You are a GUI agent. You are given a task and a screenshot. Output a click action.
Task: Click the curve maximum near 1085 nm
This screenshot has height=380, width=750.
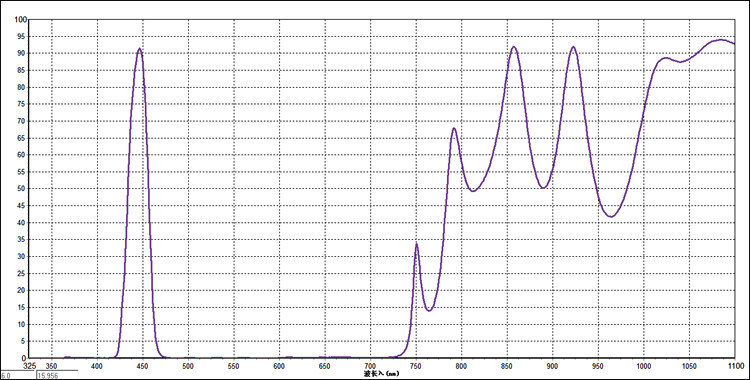[x=721, y=40]
